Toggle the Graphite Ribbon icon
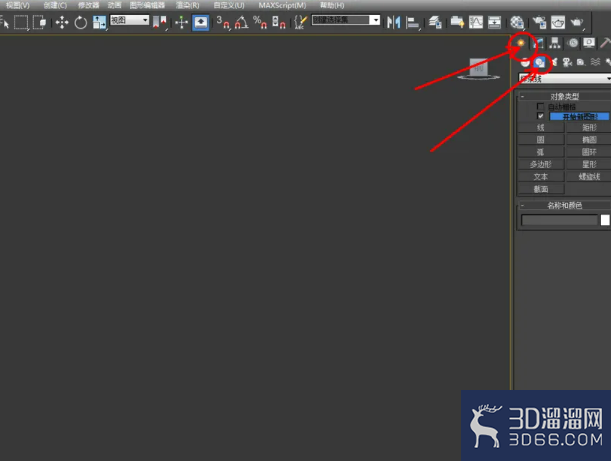 click(x=457, y=22)
